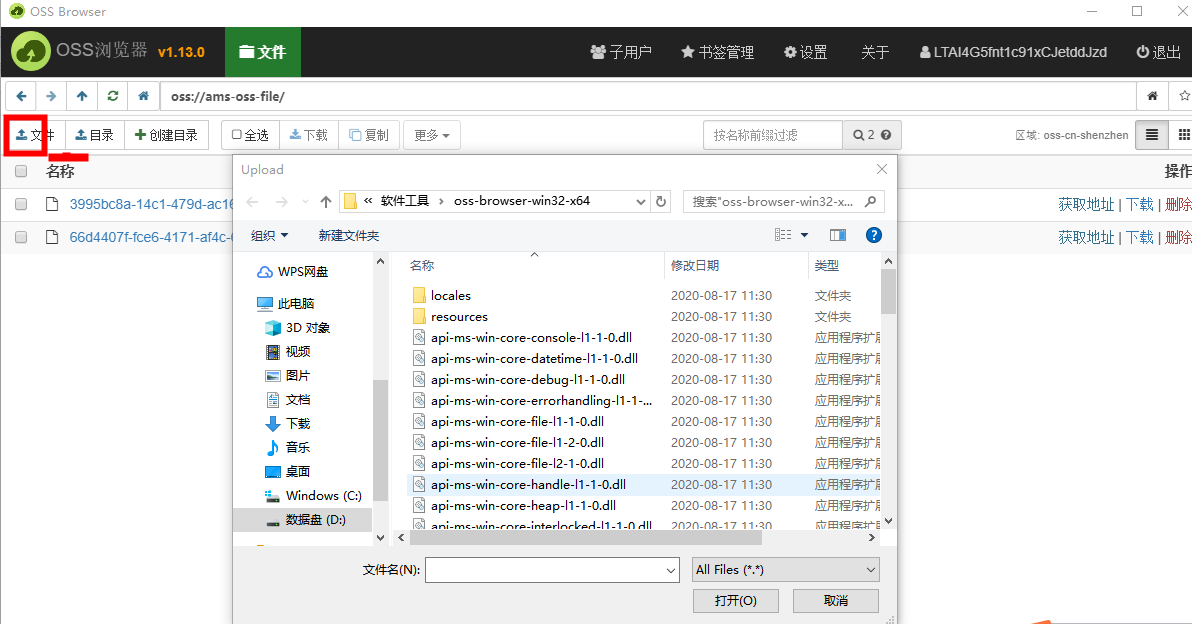Refresh the OSS file list
1192x624 pixels.
[113, 97]
